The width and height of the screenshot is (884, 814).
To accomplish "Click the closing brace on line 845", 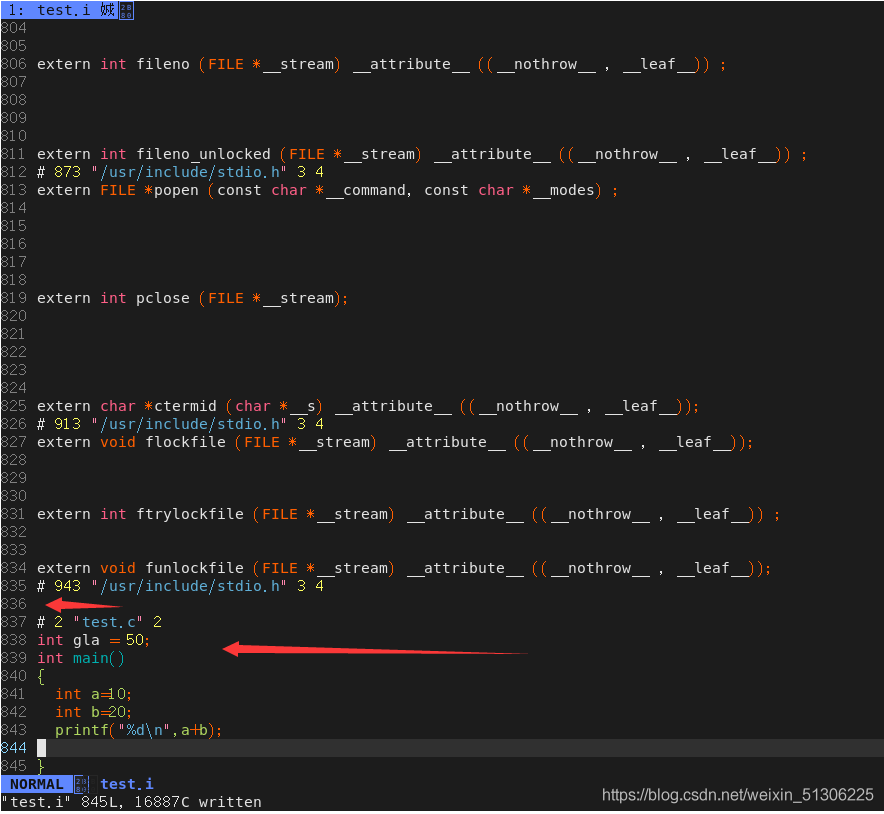I will [41, 766].
